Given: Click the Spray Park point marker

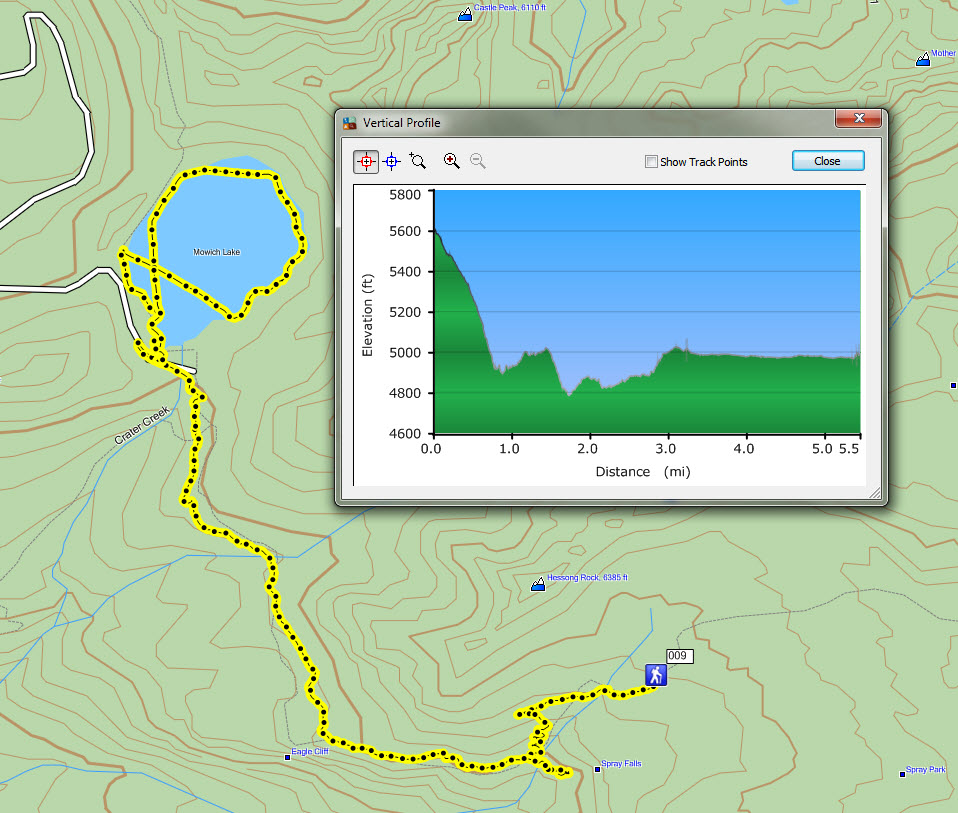Looking at the screenshot, I should [x=903, y=774].
